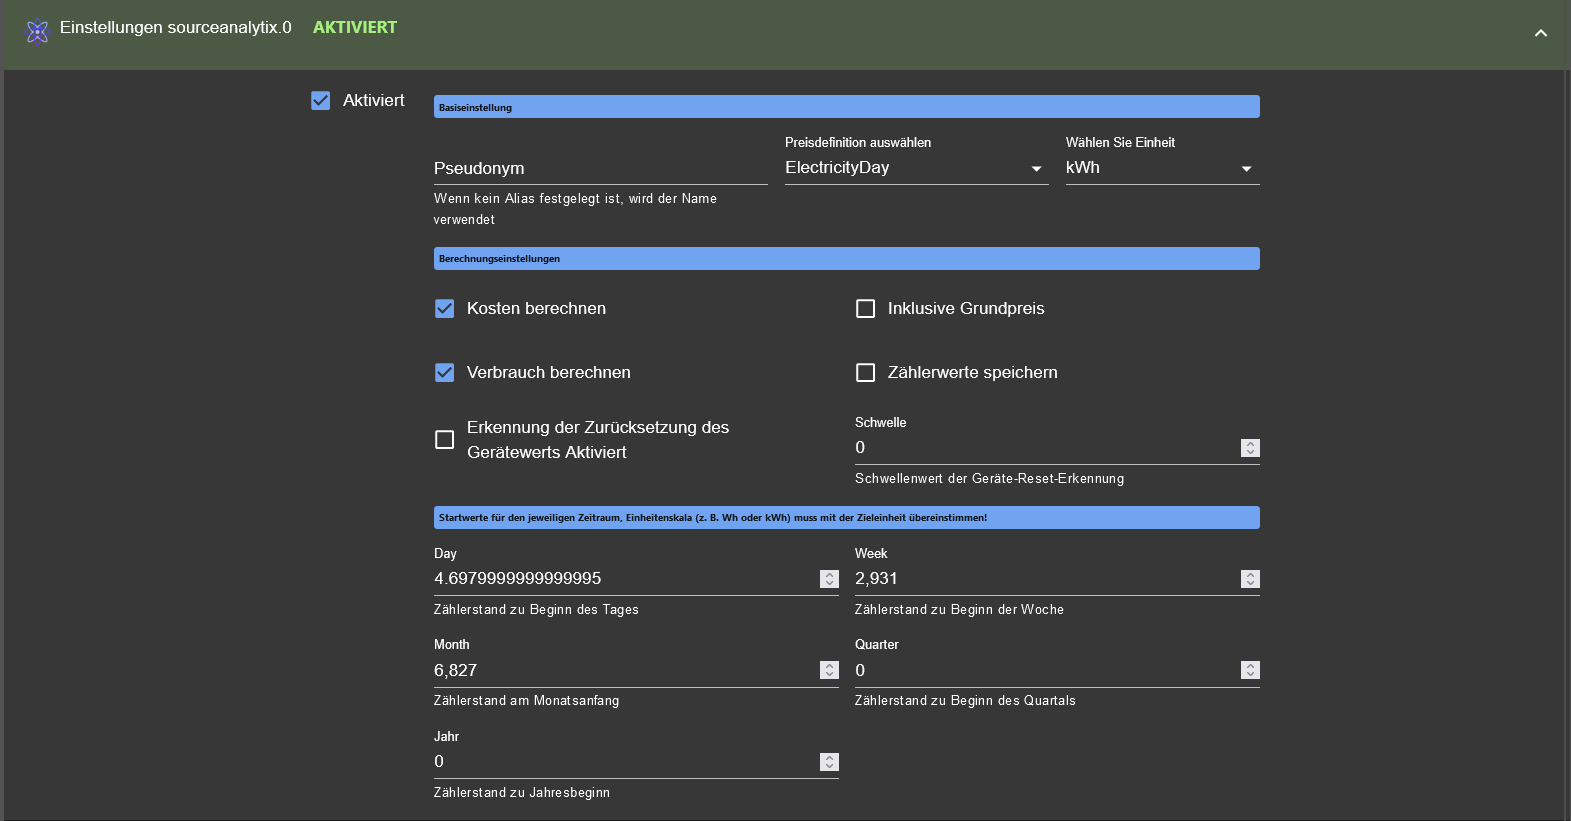Enable Inklusive Grundpreis checkbox
Image resolution: width=1571 pixels, height=821 pixels.
tap(866, 309)
